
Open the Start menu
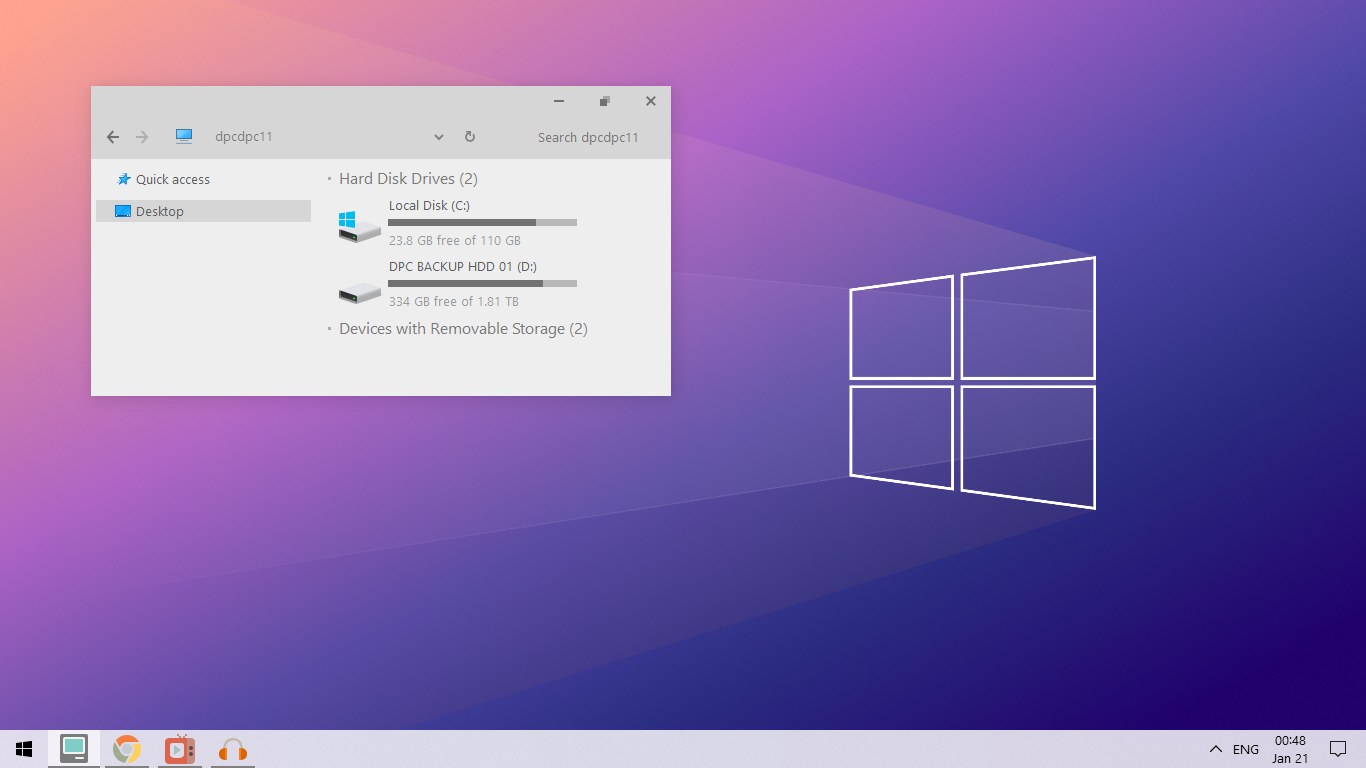pos(23,748)
